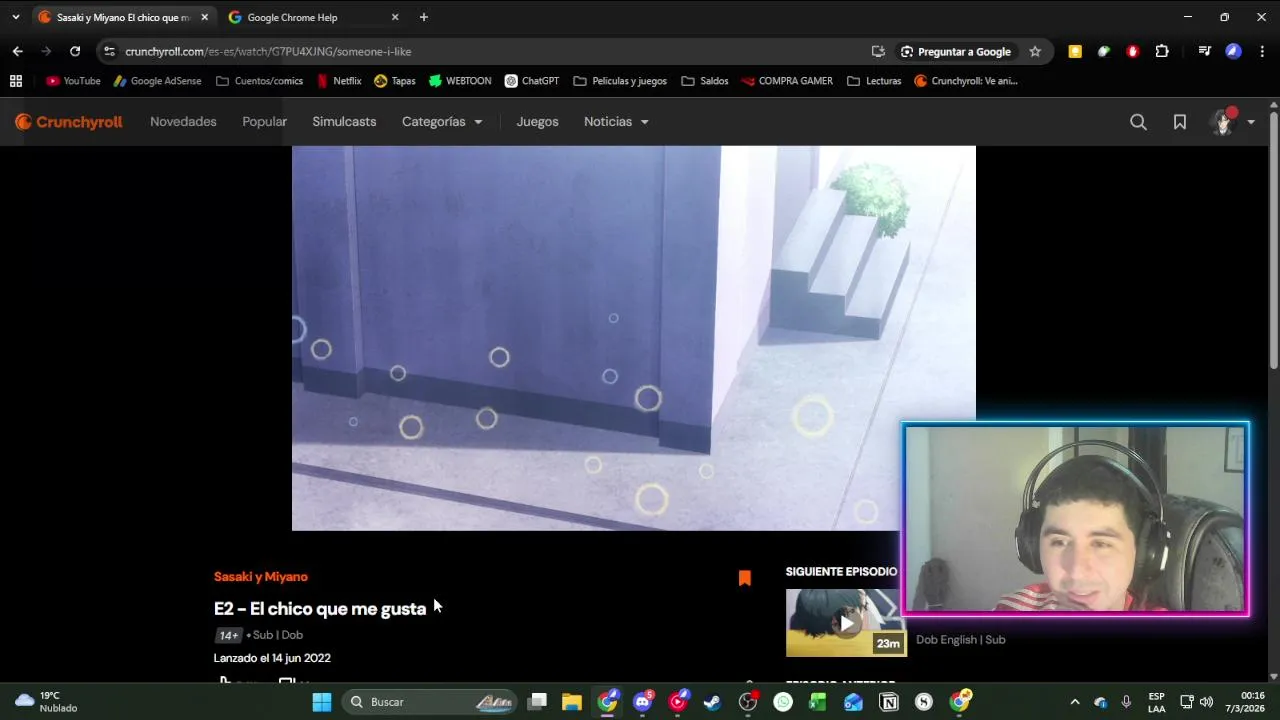Open the Crunchyroll: Ve ani... bookmark
Screen dimensions: 1280x720
tap(966, 81)
